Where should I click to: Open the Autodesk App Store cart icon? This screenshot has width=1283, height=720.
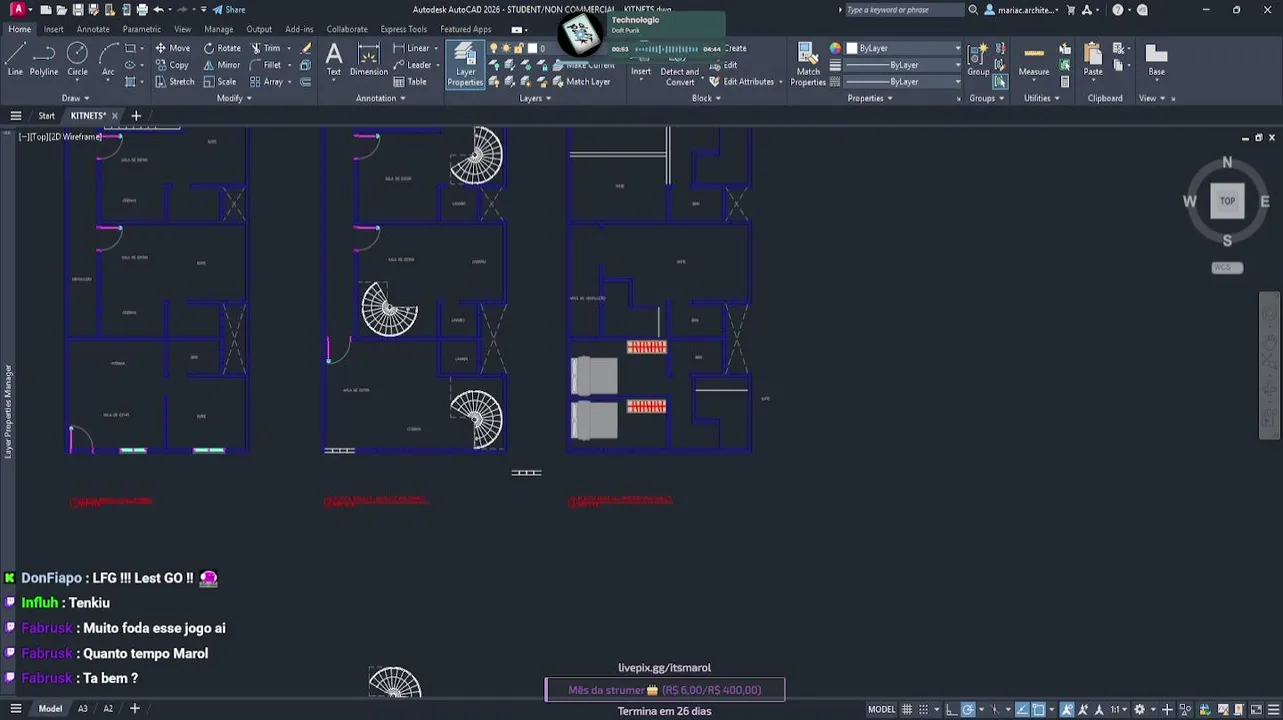coord(1071,10)
